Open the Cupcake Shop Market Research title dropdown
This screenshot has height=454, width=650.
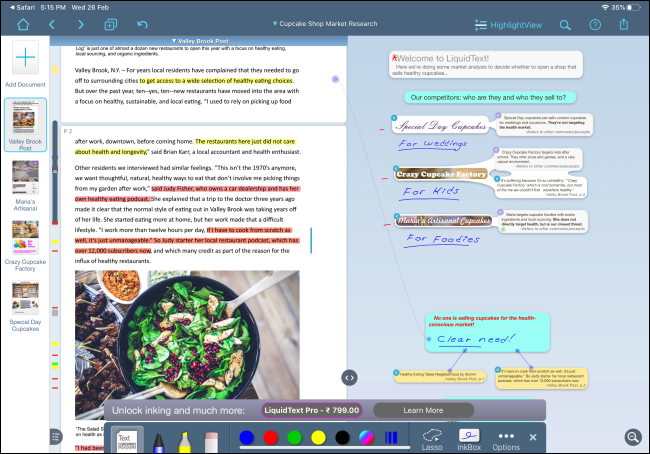coord(325,24)
